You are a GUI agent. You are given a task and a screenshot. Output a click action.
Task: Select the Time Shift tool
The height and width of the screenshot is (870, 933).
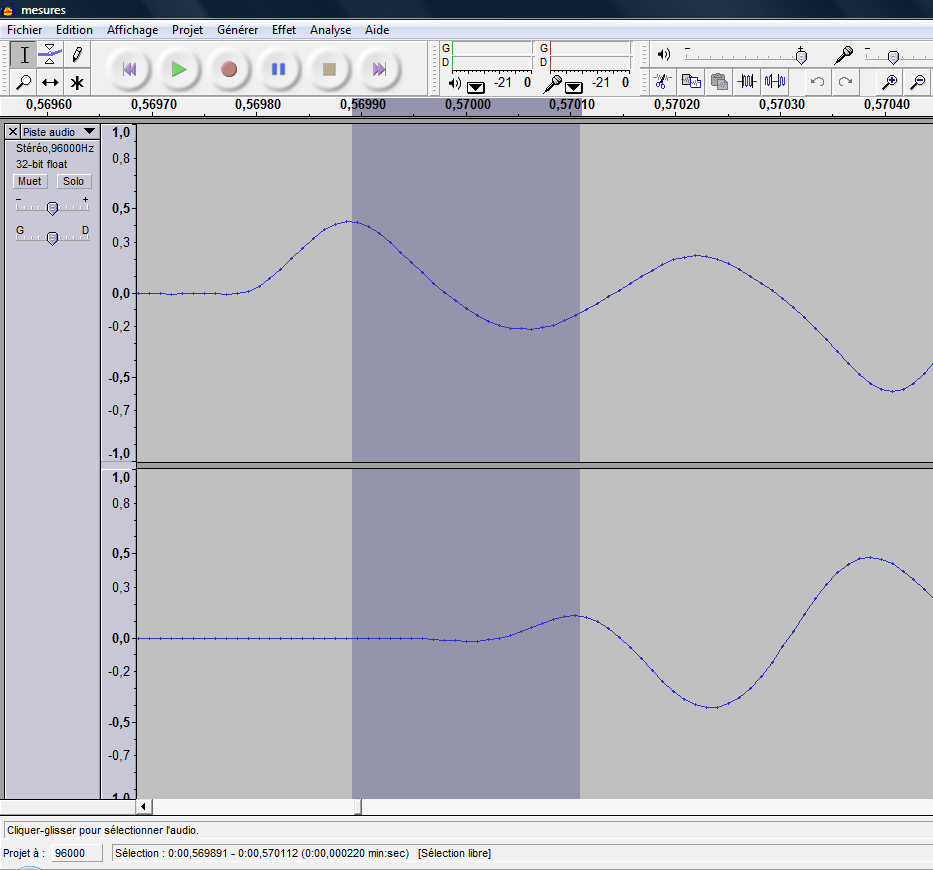pyautogui.click(x=50, y=82)
